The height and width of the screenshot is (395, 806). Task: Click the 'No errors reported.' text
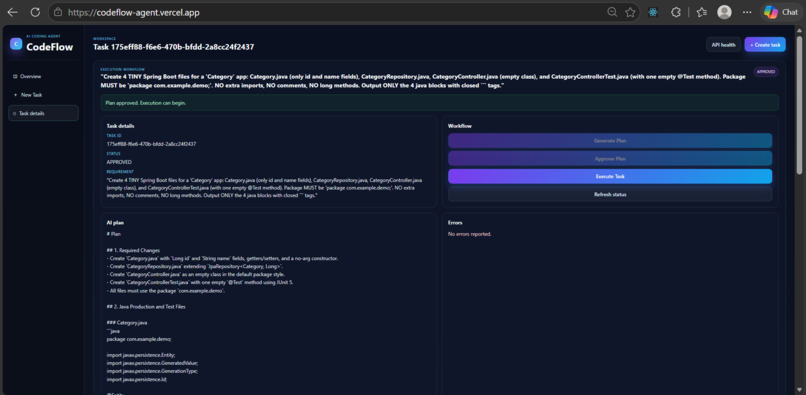(469, 234)
